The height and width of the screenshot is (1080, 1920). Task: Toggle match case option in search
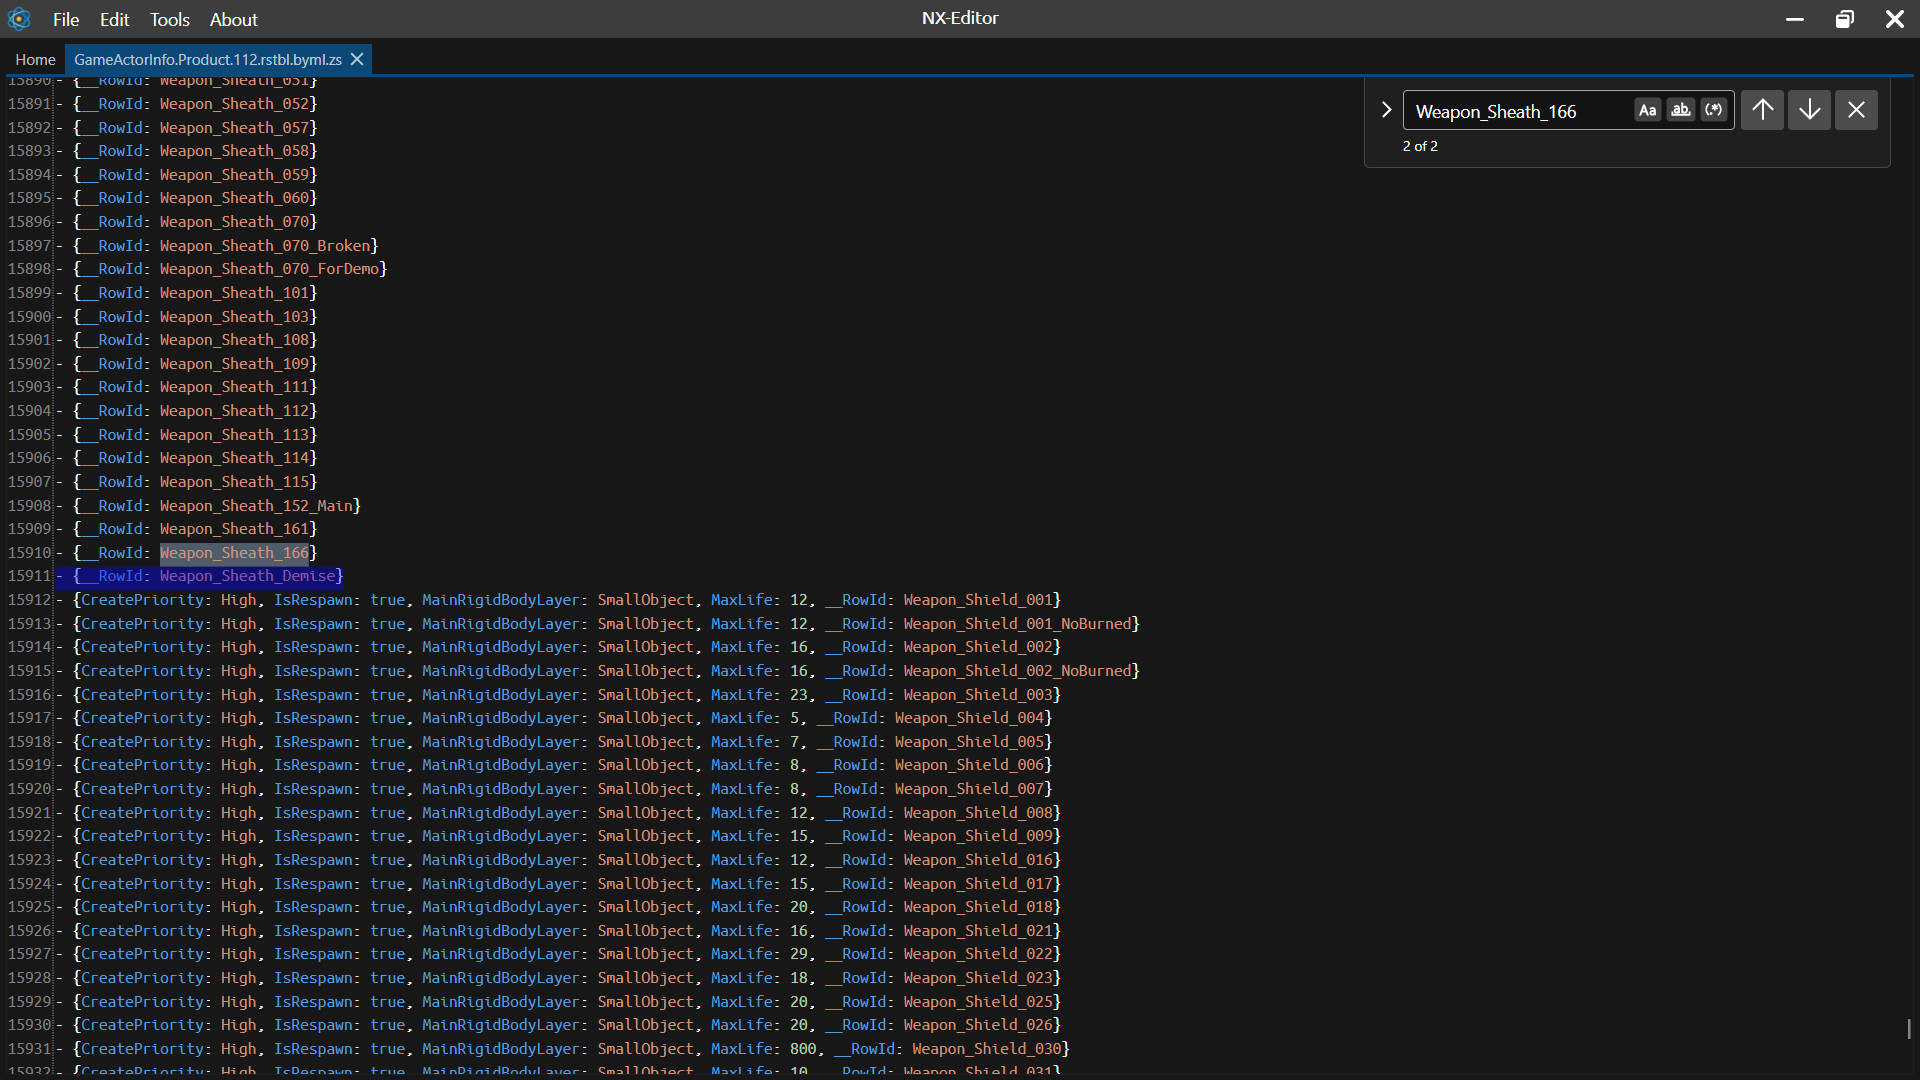coord(1647,110)
